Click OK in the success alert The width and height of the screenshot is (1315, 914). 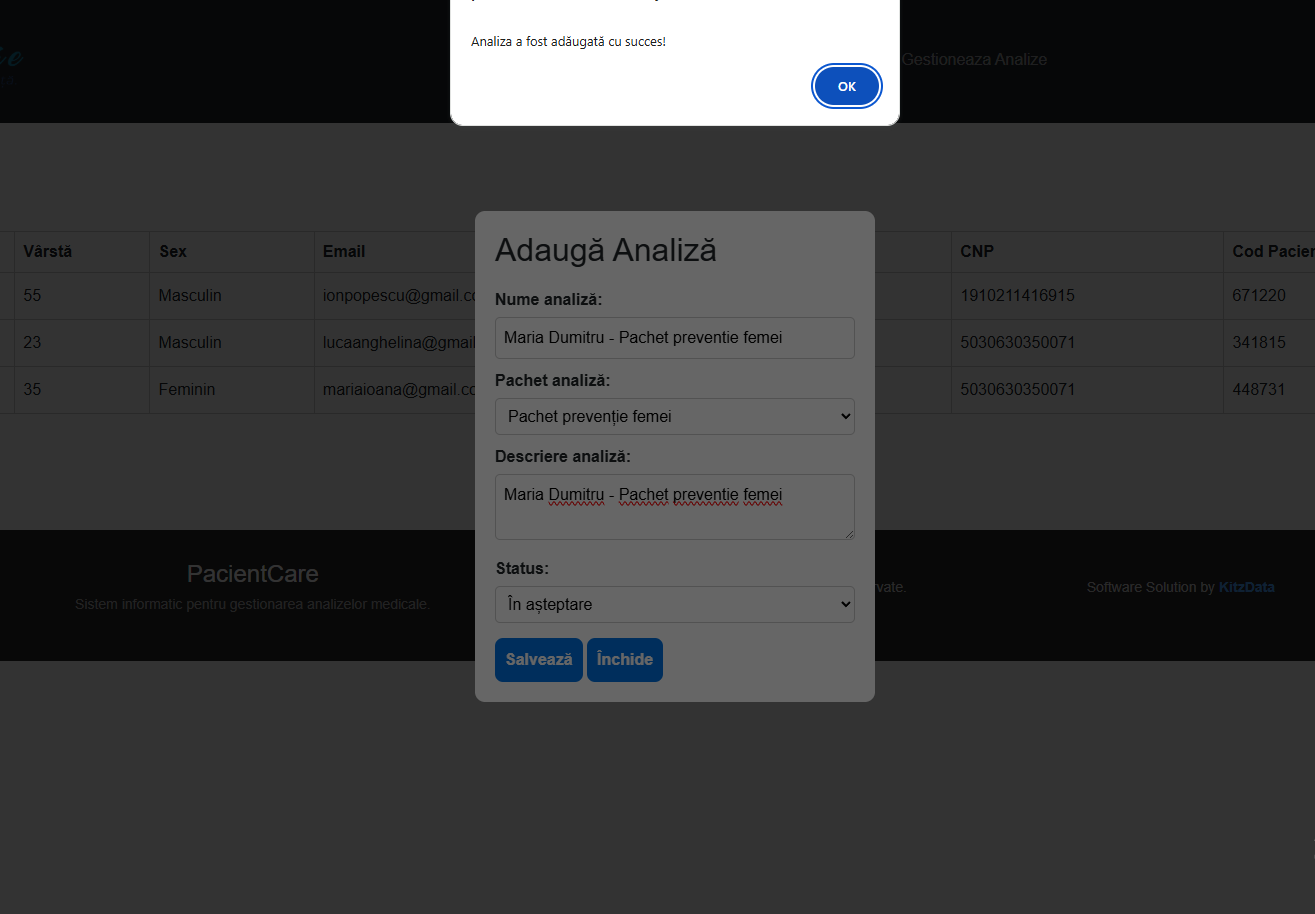tap(846, 87)
